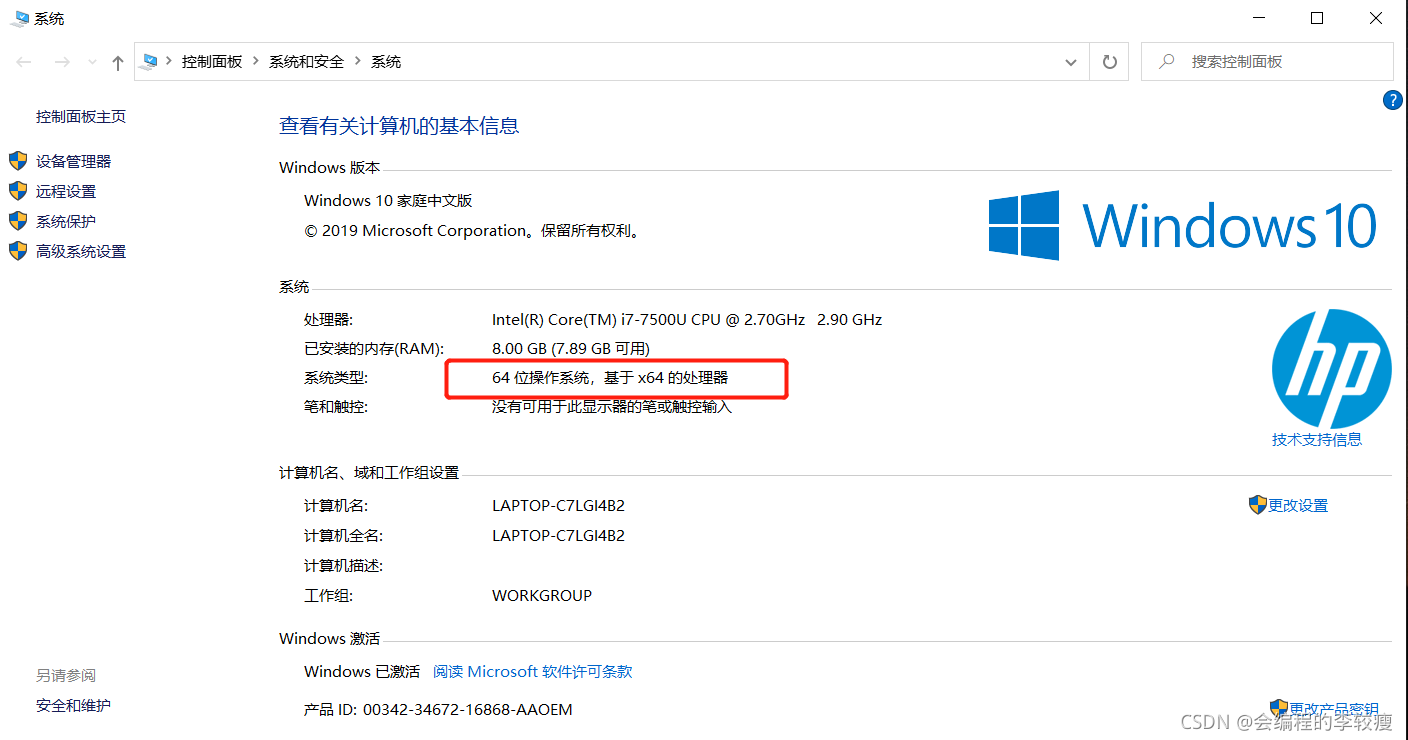The image size is (1408, 740).
Task: Open 阅读 Microsoft 软件许可条款 link
Action: click(x=533, y=672)
